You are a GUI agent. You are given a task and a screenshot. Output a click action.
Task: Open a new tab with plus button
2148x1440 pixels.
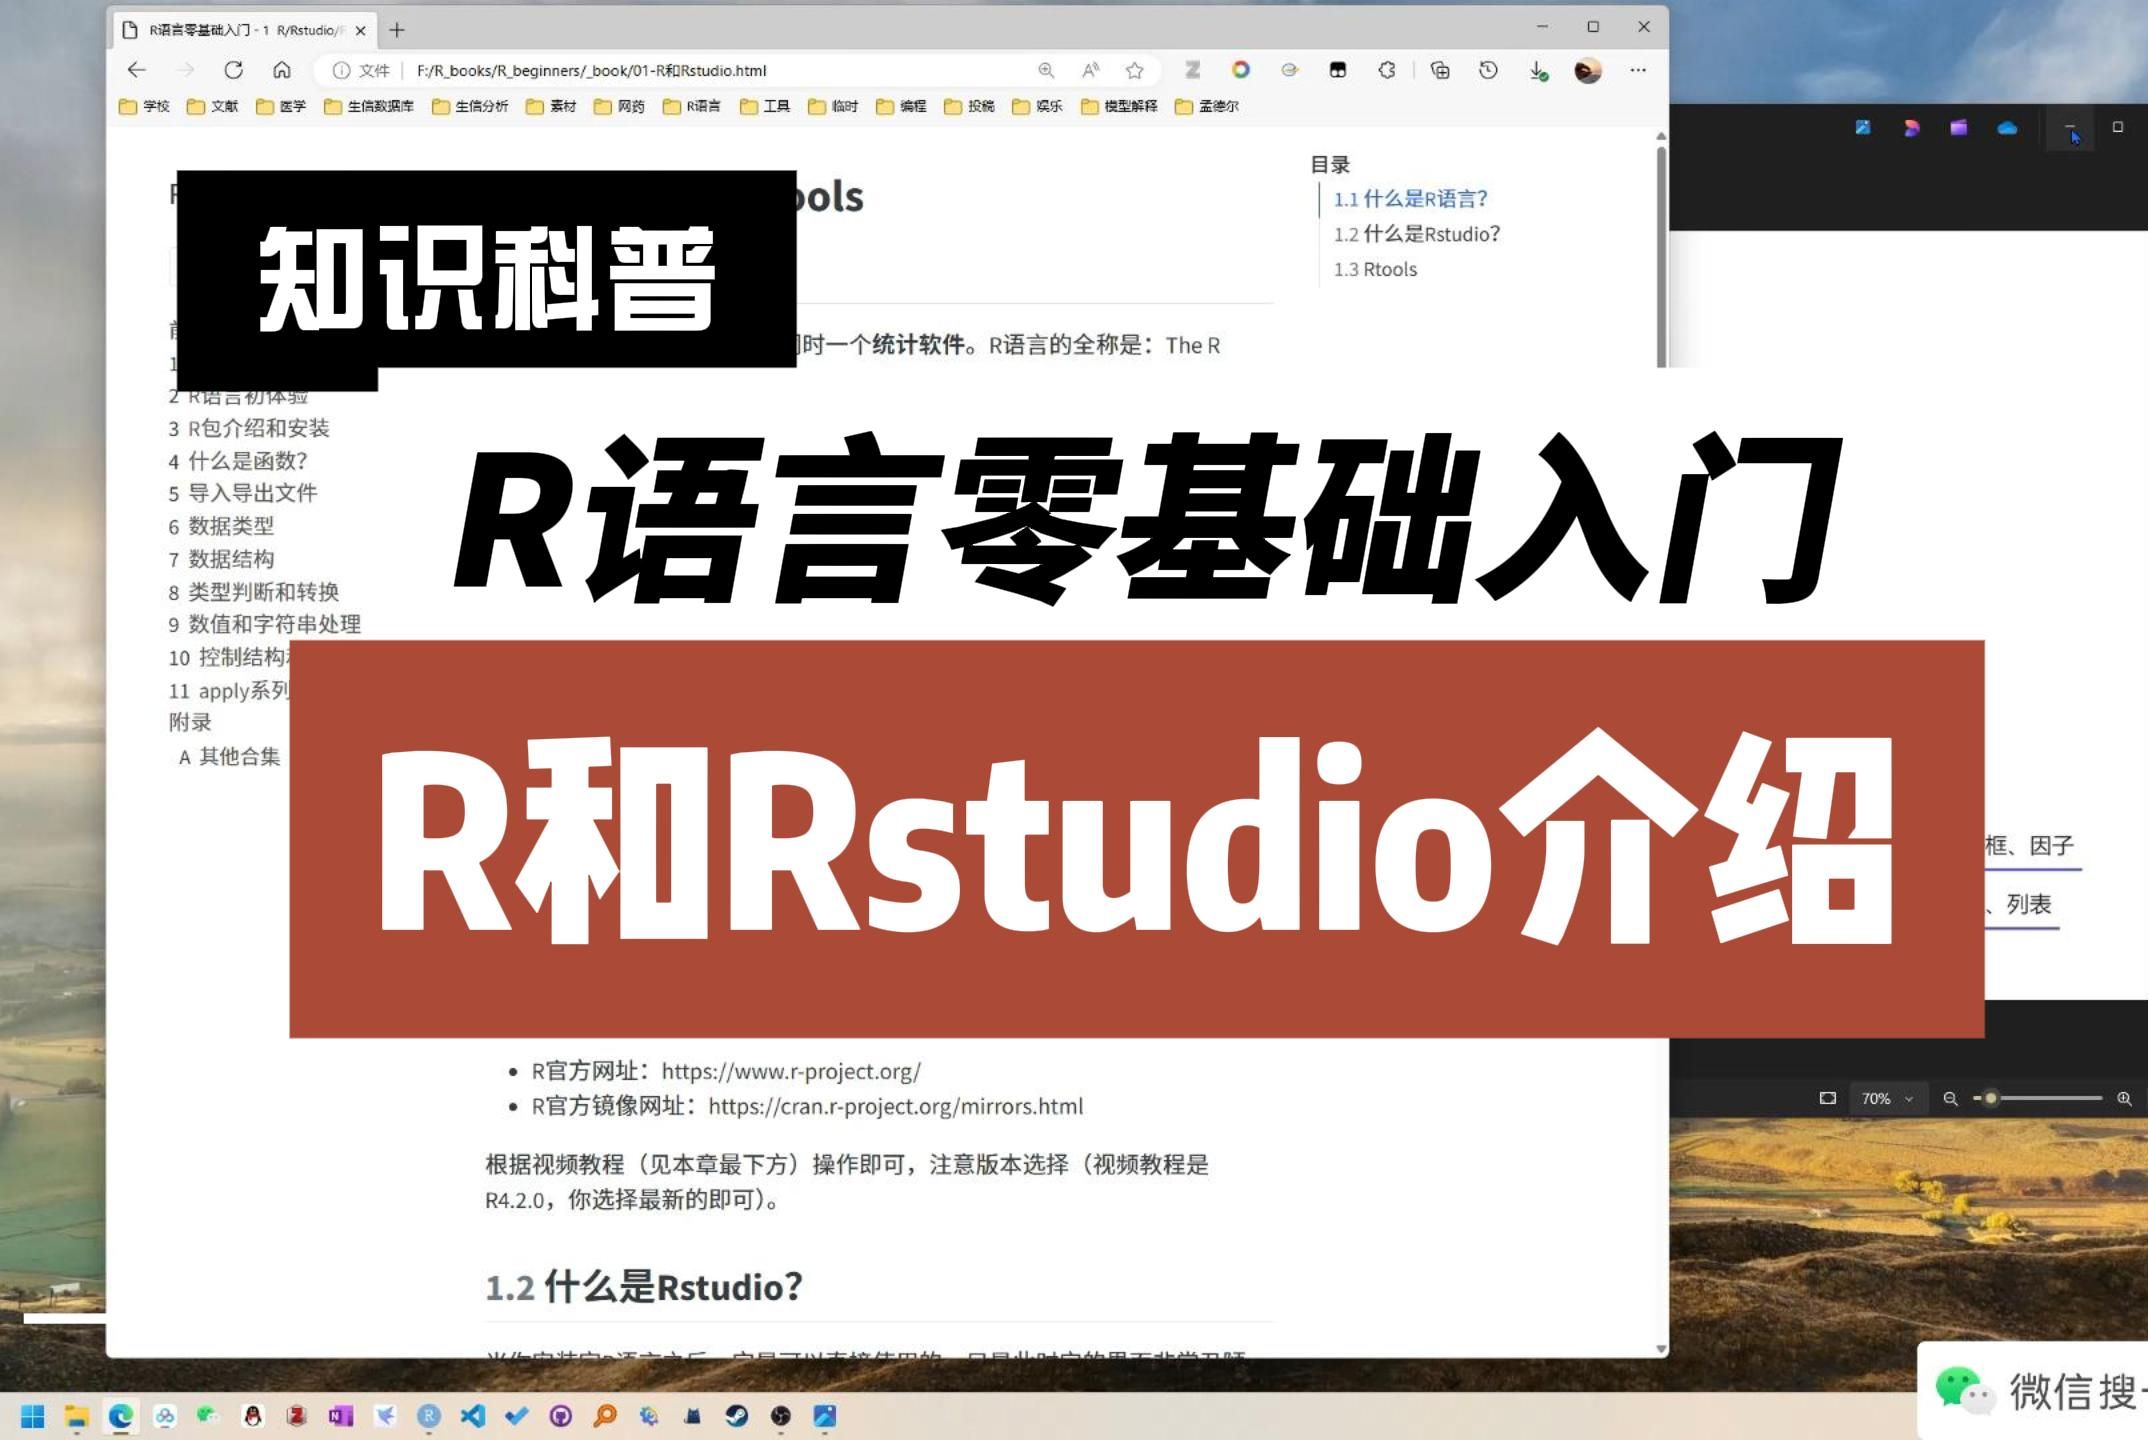coord(397,30)
